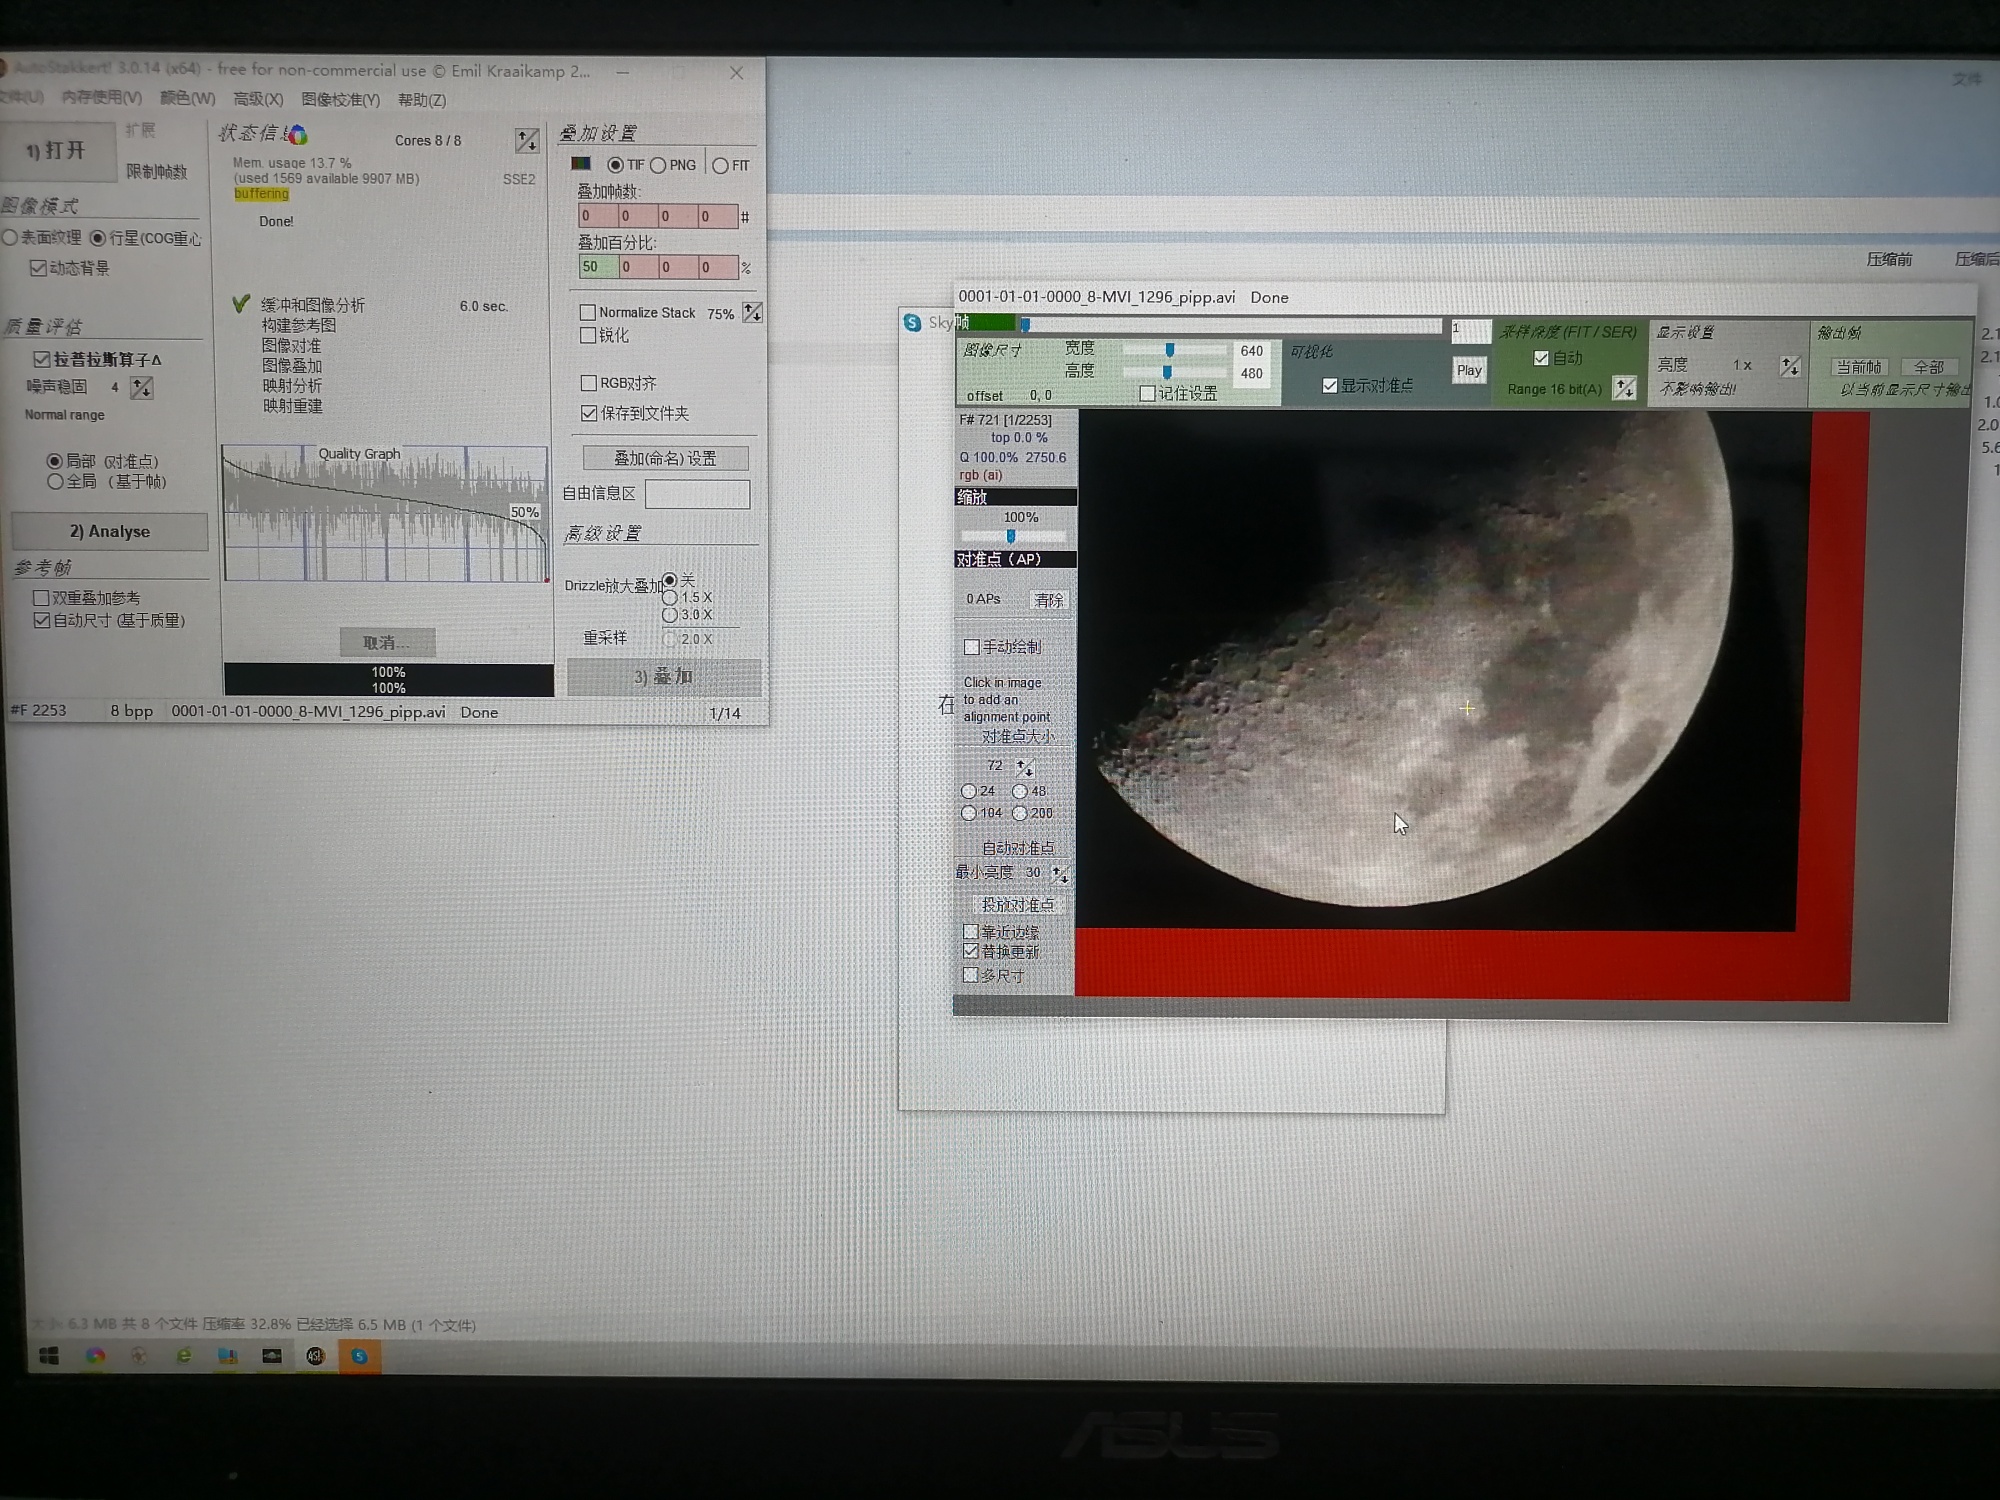This screenshot has height=1500, width=2000.
Task: Adjust the display brightness 1x stepper
Action: (1790, 366)
